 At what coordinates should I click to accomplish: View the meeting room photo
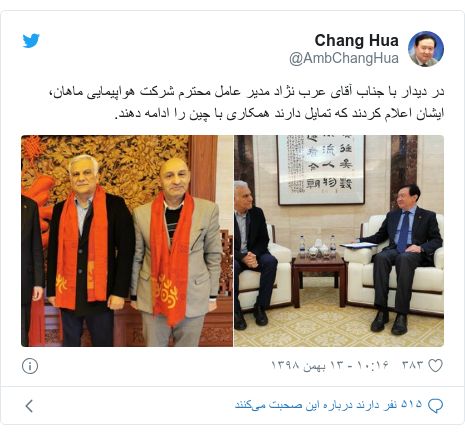click(x=339, y=241)
